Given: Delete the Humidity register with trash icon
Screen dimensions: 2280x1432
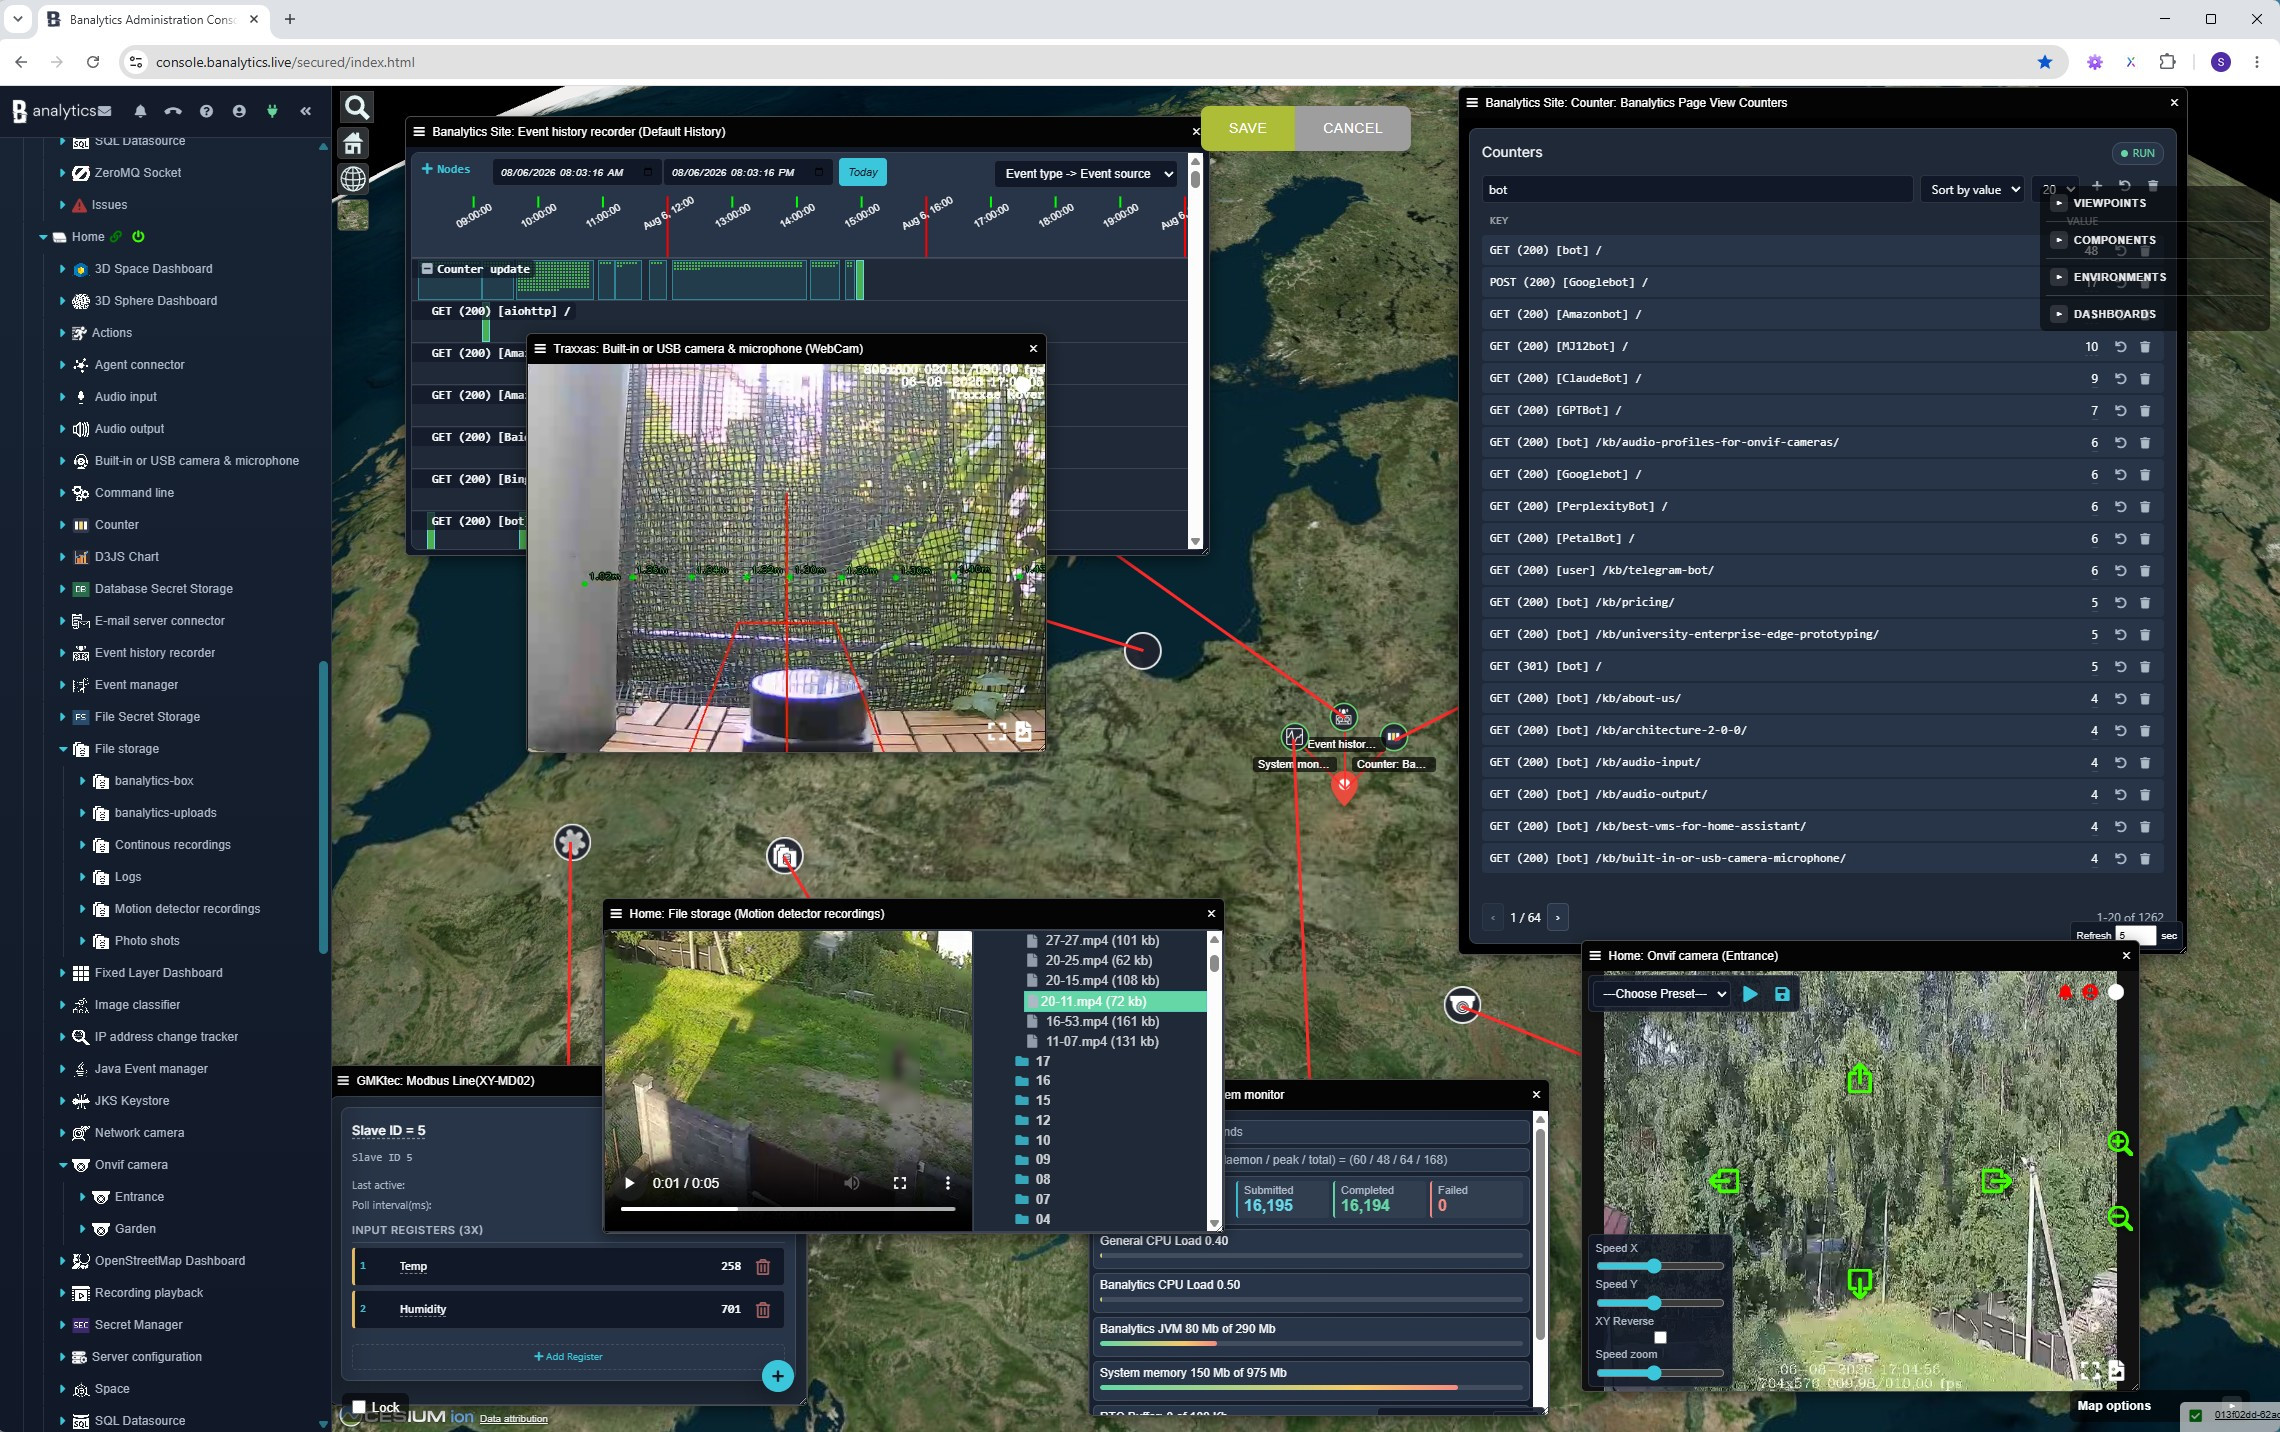Looking at the screenshot, I should (763, 1309).
